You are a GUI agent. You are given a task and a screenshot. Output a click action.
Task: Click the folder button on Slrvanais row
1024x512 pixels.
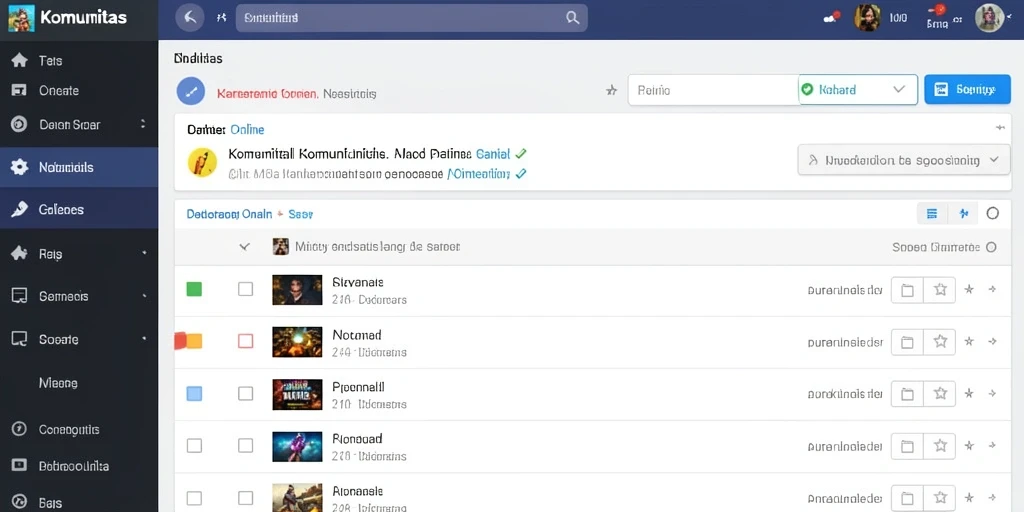click(x=907, y=290)
